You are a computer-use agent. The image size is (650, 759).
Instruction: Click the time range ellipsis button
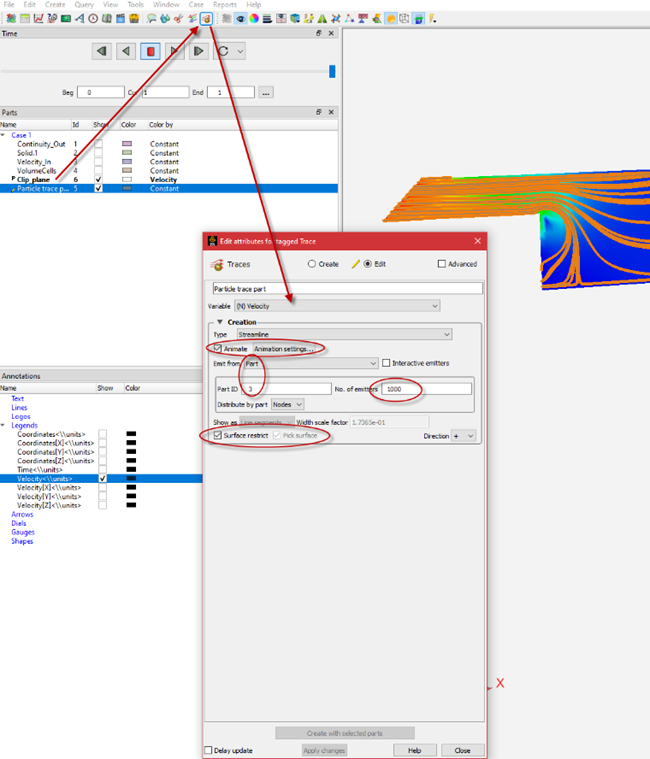tap(266, 92)
